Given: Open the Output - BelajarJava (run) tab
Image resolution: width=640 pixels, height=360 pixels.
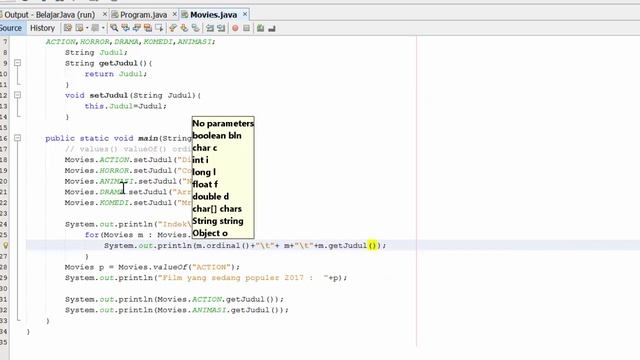Looking at the screenshot, I should [x=49, y=15].
